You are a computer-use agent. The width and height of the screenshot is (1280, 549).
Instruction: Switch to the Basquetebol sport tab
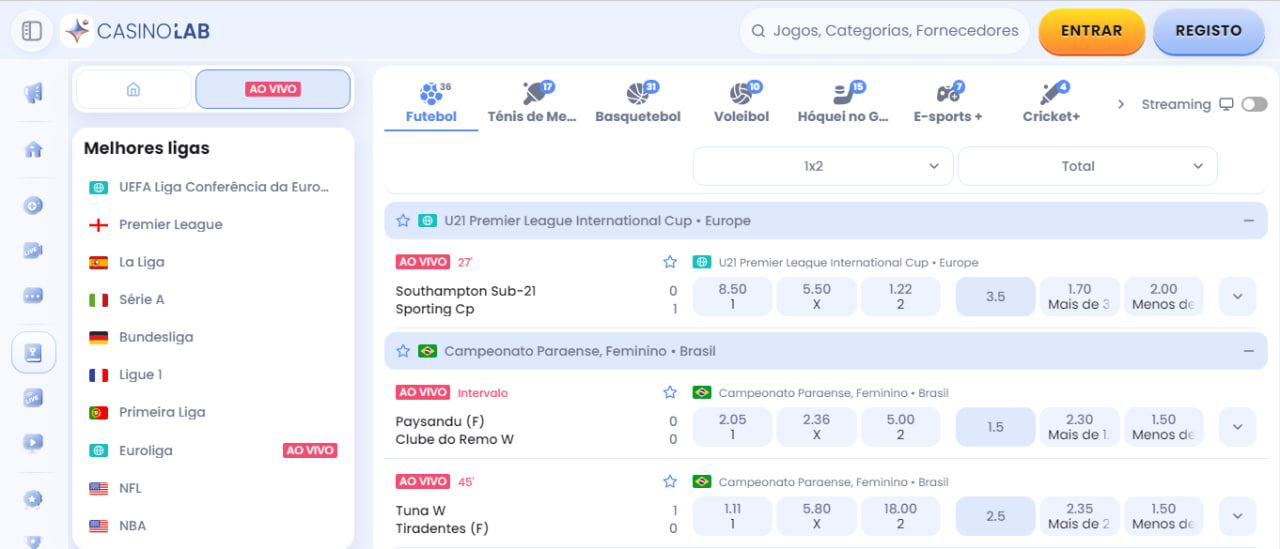pos(638,104)
